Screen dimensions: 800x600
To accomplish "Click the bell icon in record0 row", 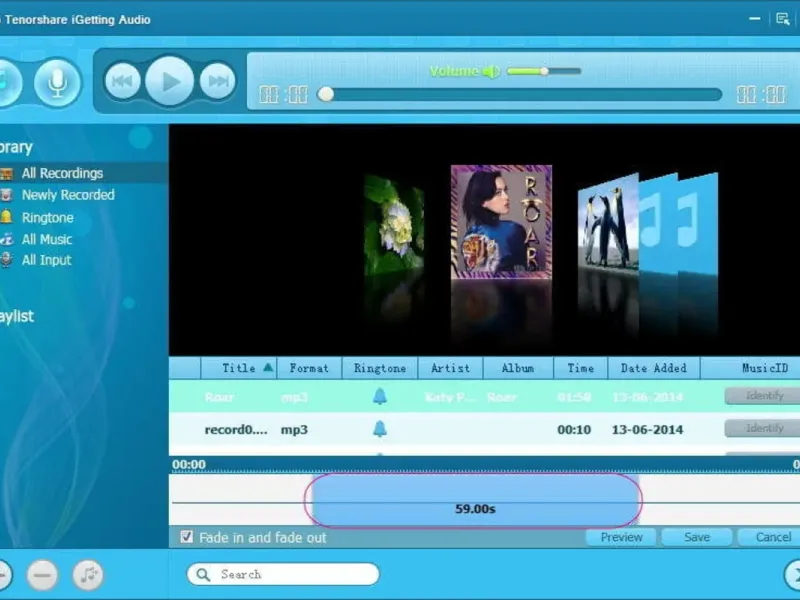I will (x=380, y=429).
